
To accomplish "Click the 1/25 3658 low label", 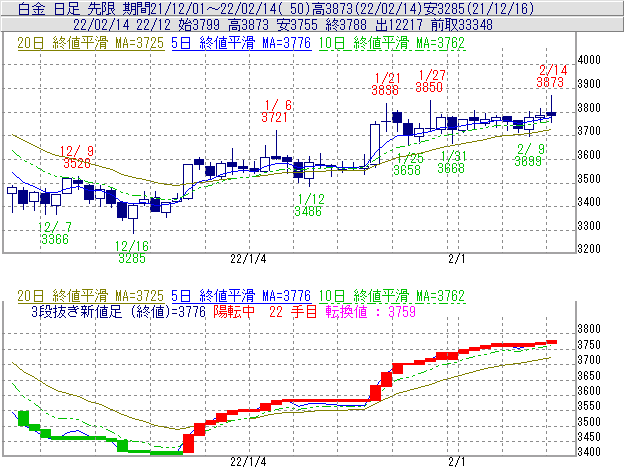I will point(408,164).
